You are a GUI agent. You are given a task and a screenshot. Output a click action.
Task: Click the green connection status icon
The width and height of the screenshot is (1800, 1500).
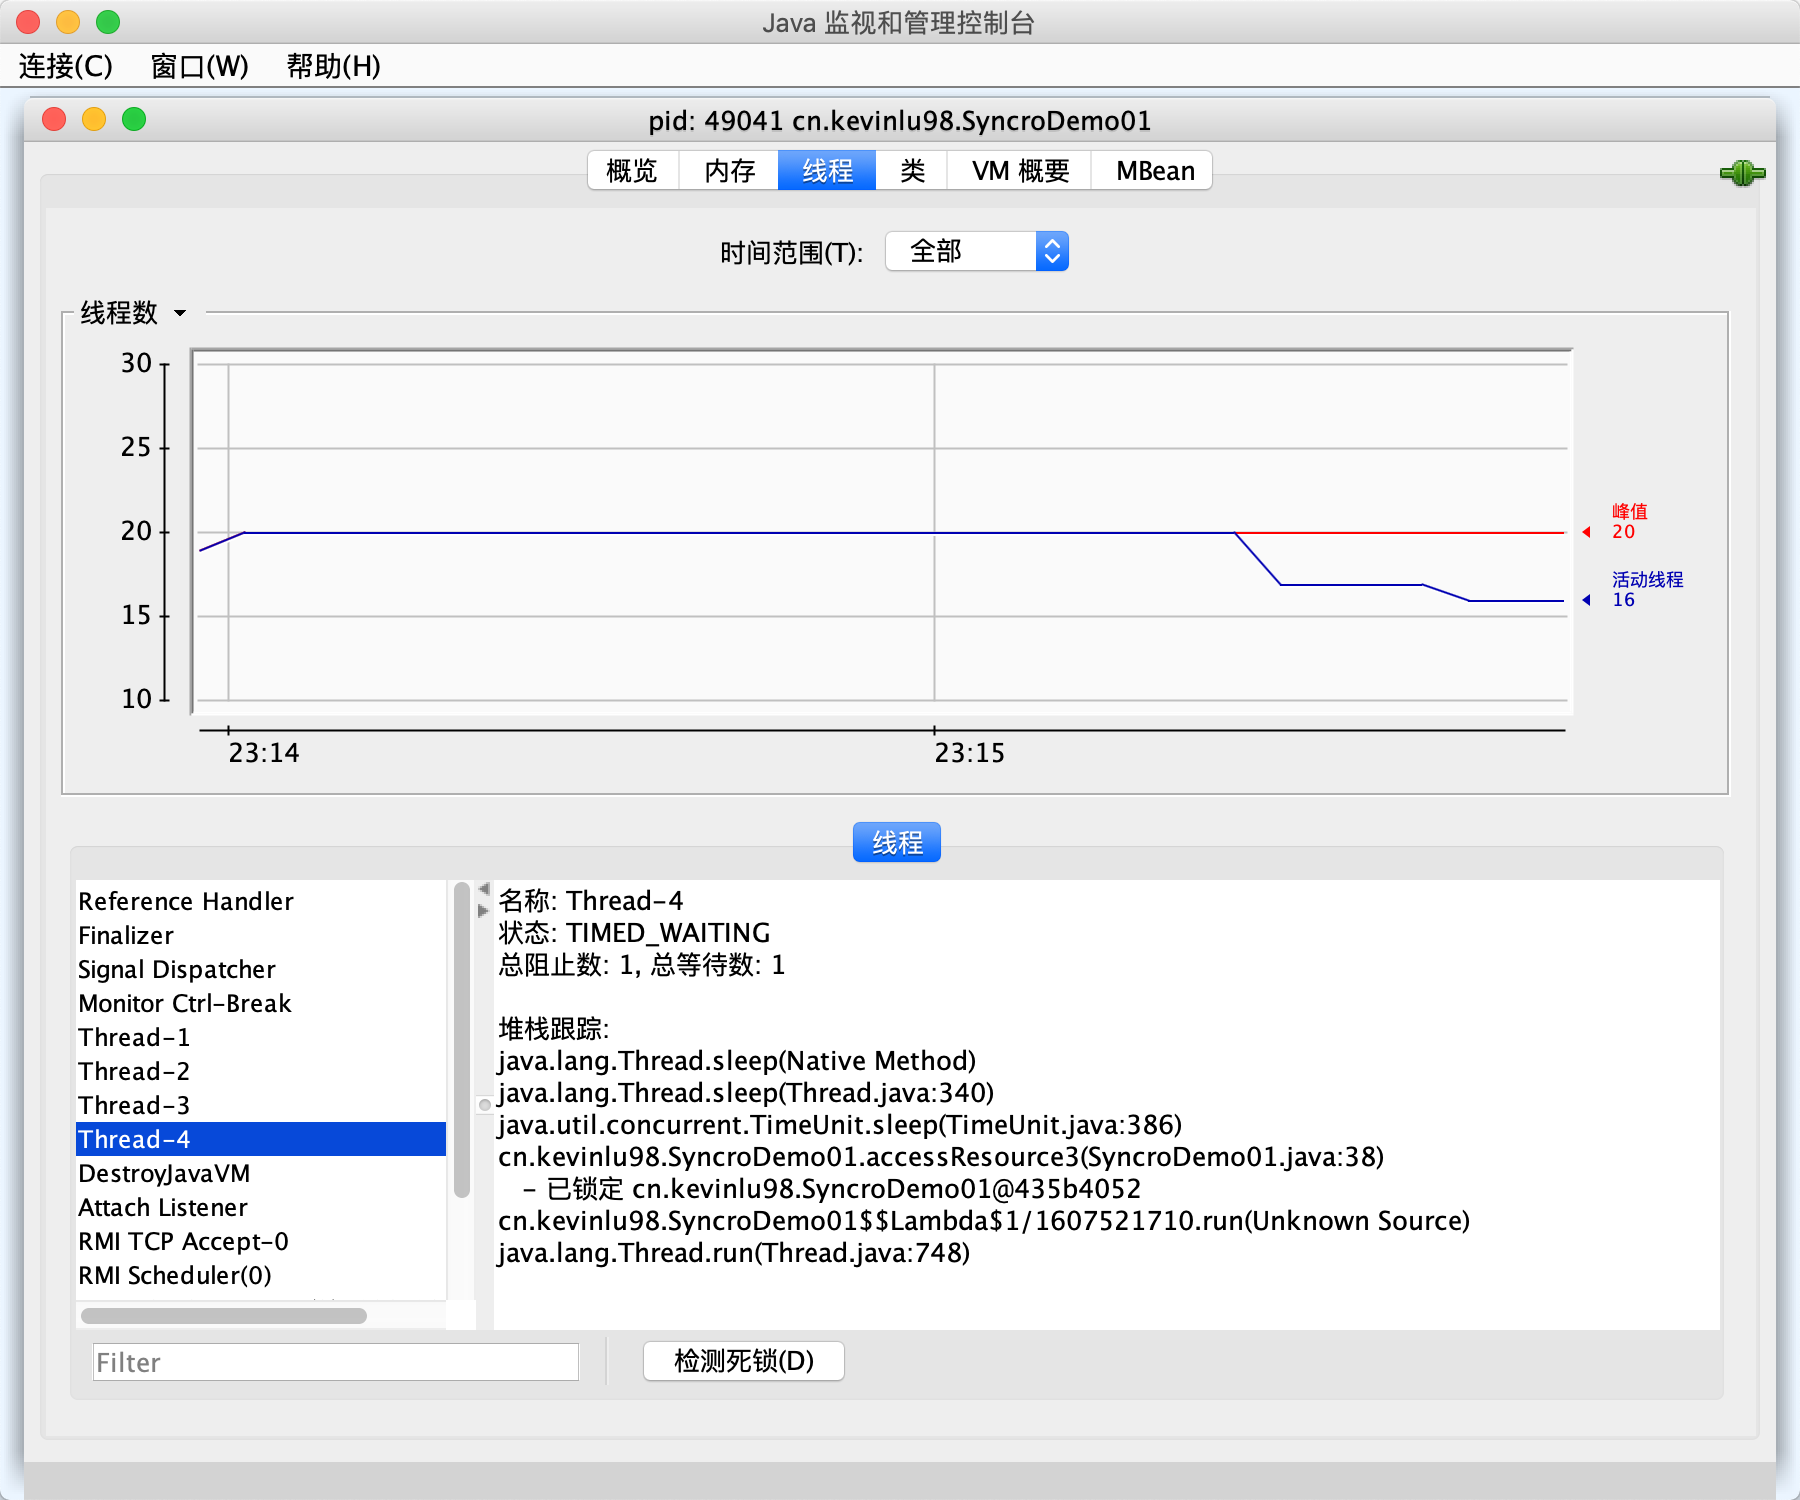click(x=1742, y=173)
